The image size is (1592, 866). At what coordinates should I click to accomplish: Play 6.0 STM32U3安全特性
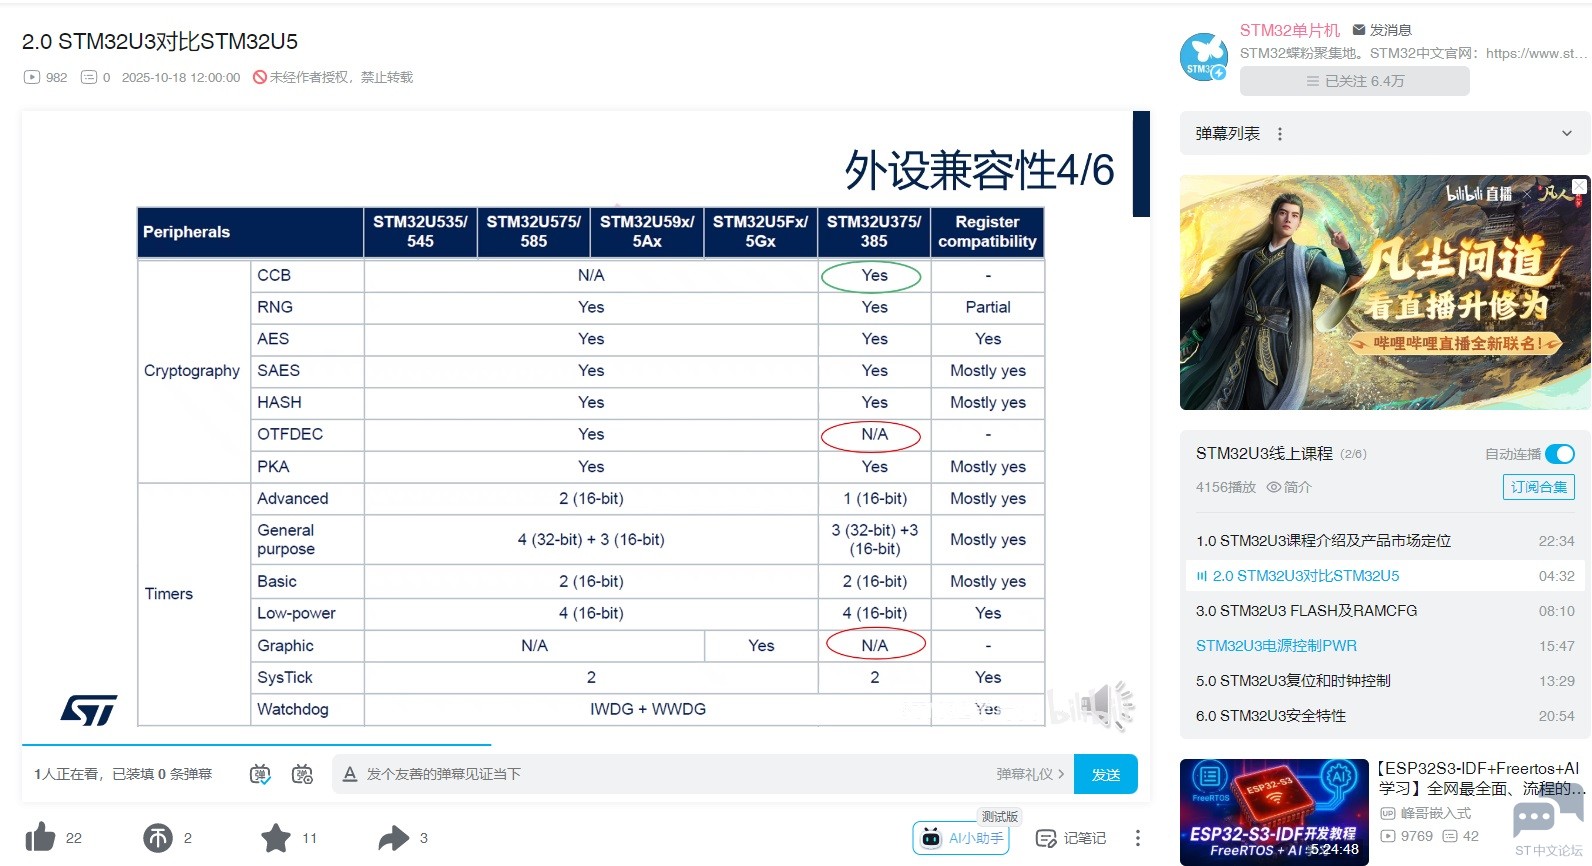click(1385, 716)
